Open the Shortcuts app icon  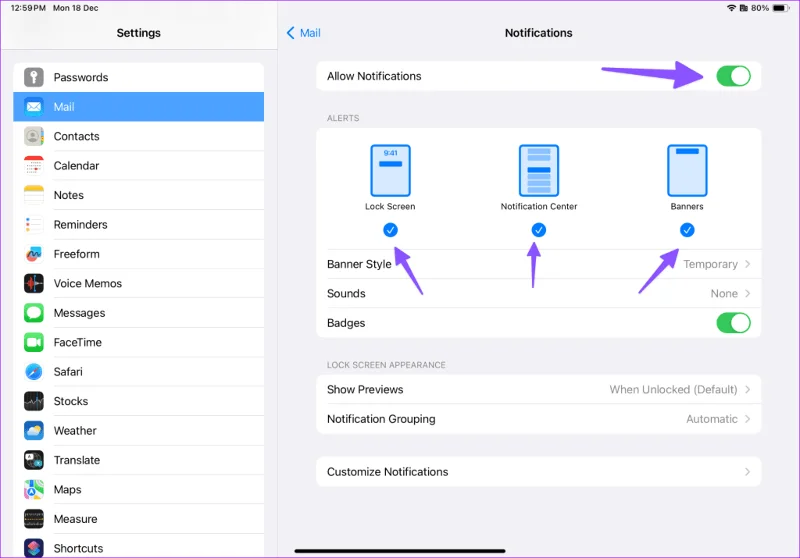(x=34, y=548)
